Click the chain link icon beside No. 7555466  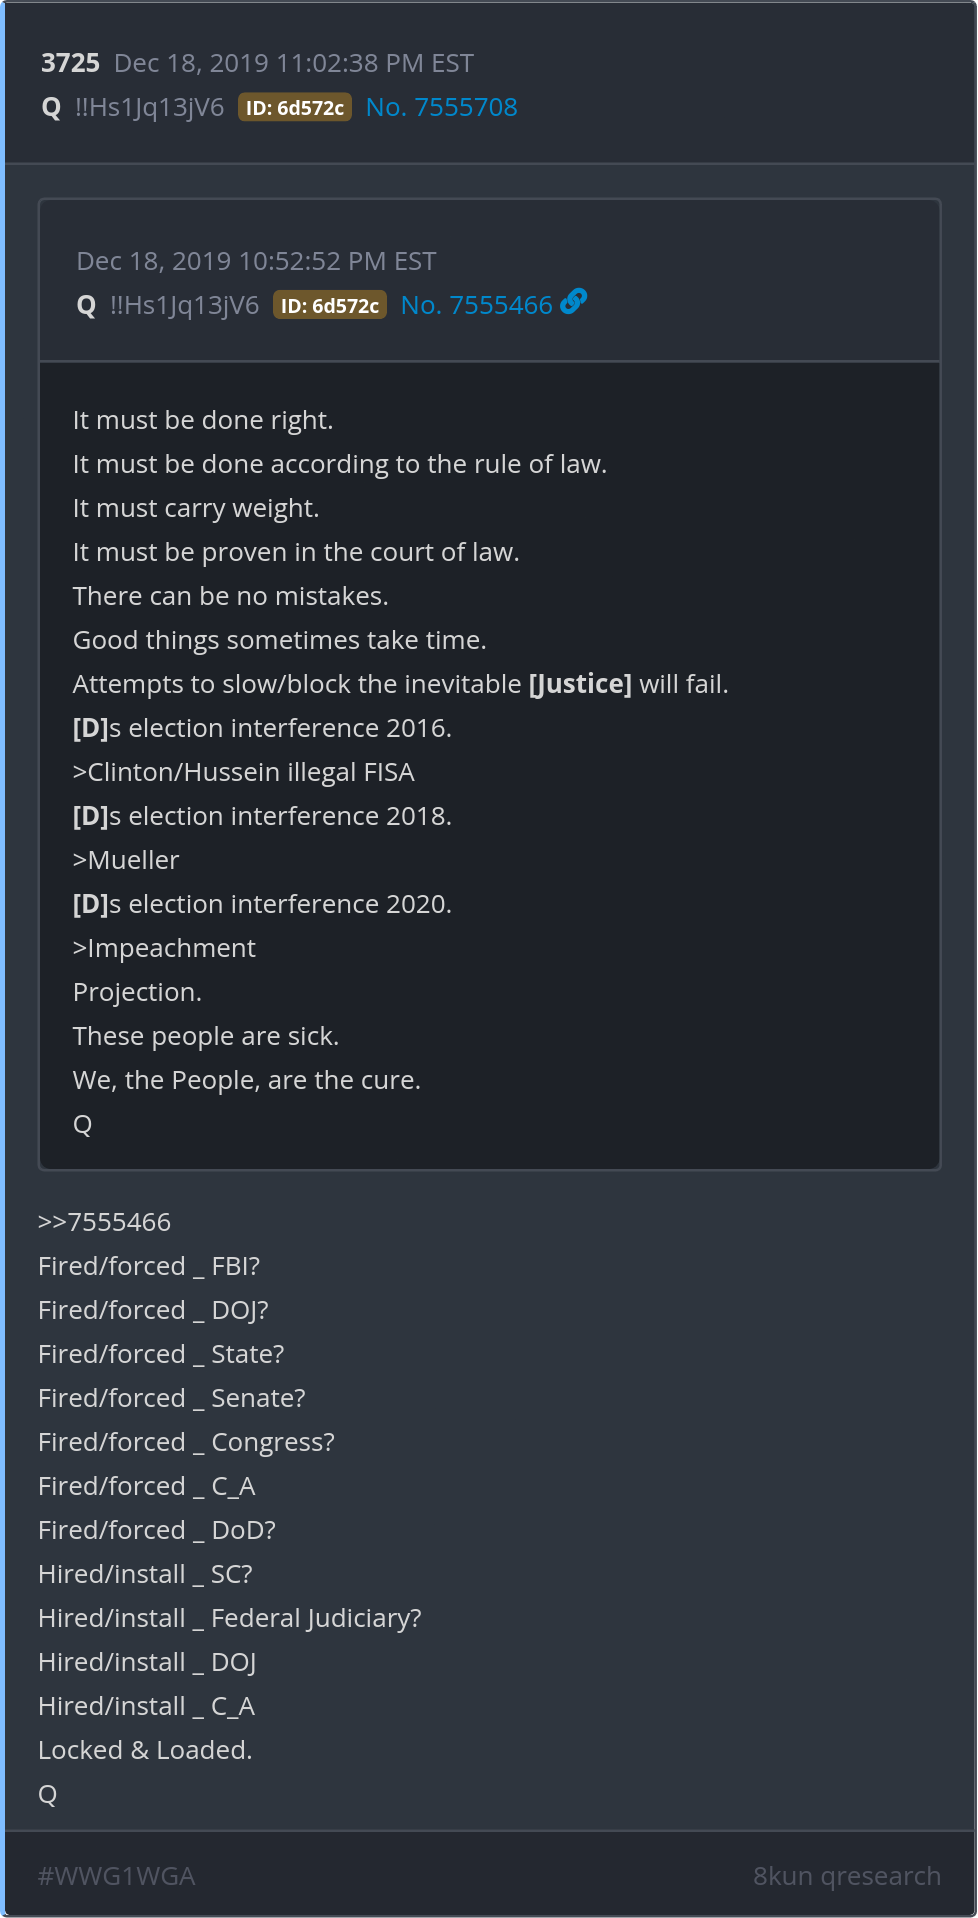click(x=573, y=302)
